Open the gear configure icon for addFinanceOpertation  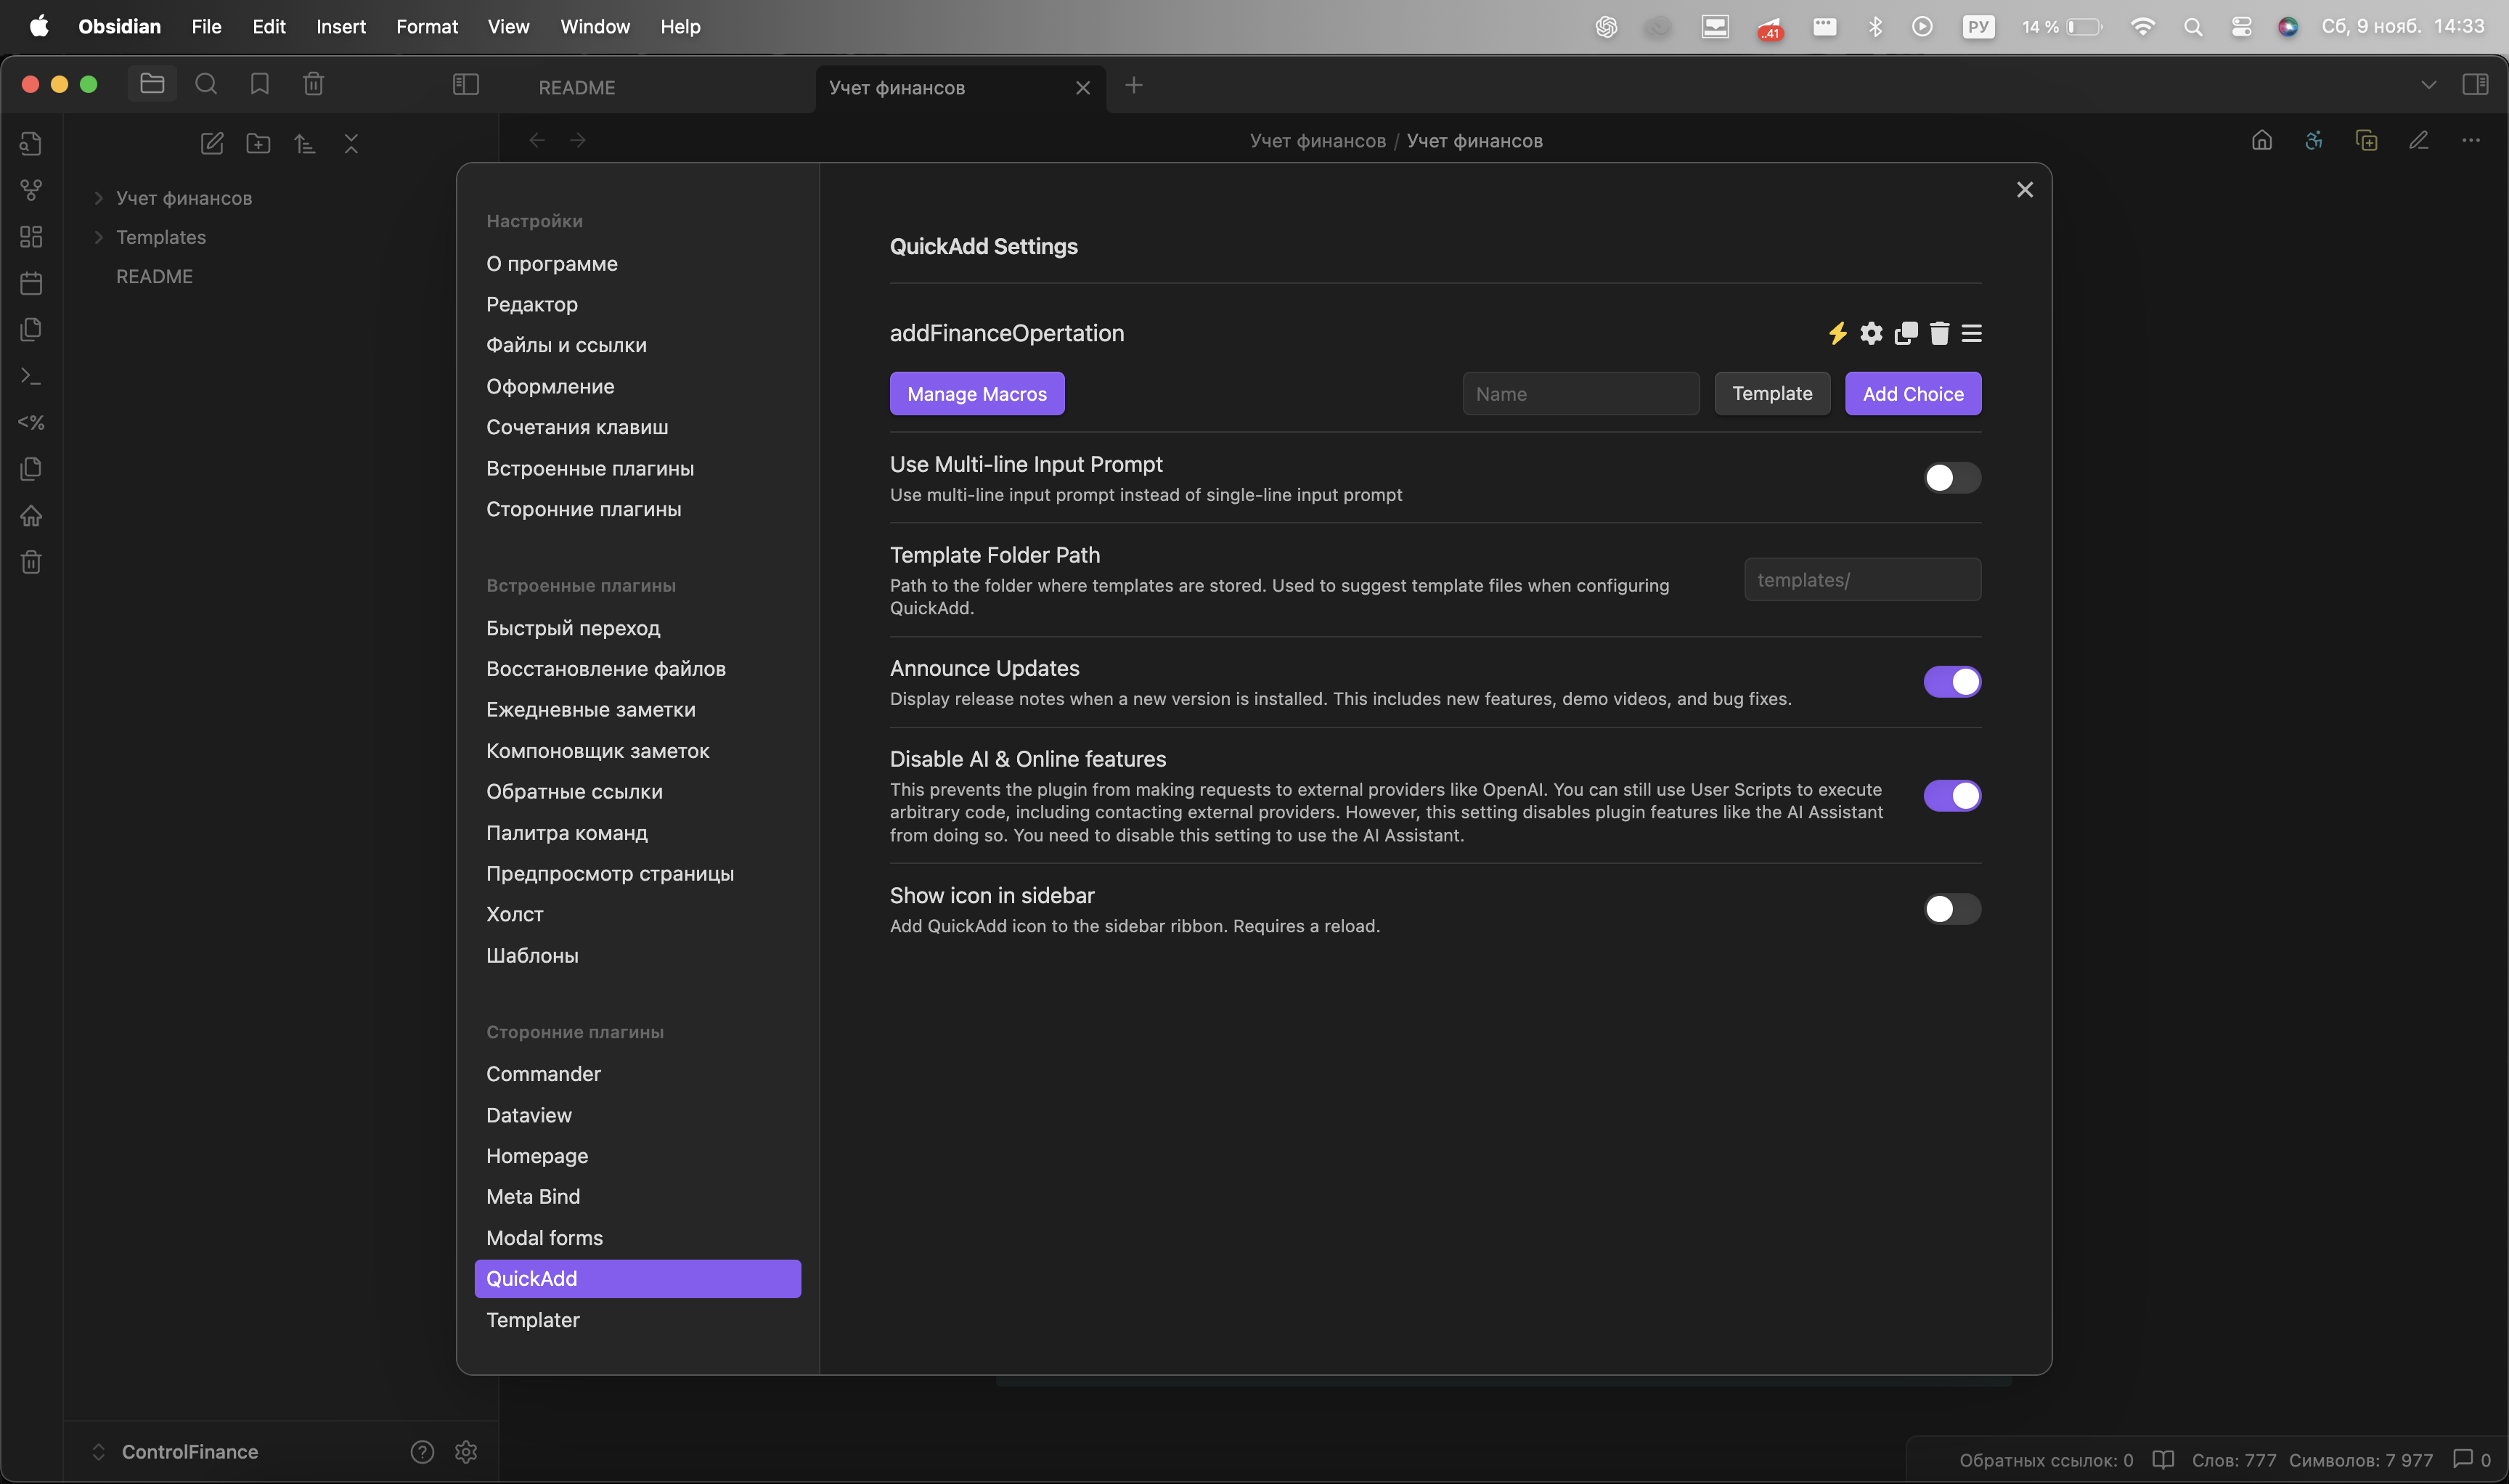[1871, 333]
